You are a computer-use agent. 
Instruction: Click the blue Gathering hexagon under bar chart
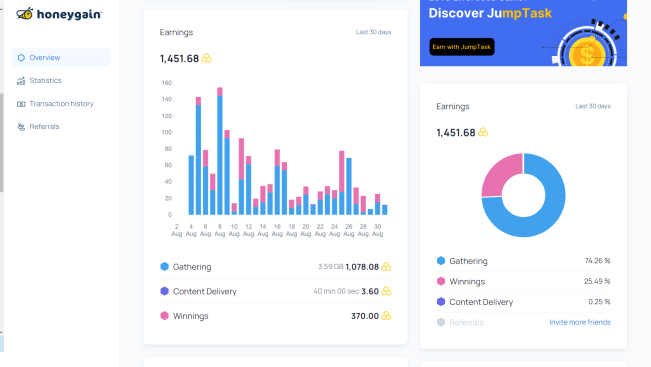[x=164, y=267]
